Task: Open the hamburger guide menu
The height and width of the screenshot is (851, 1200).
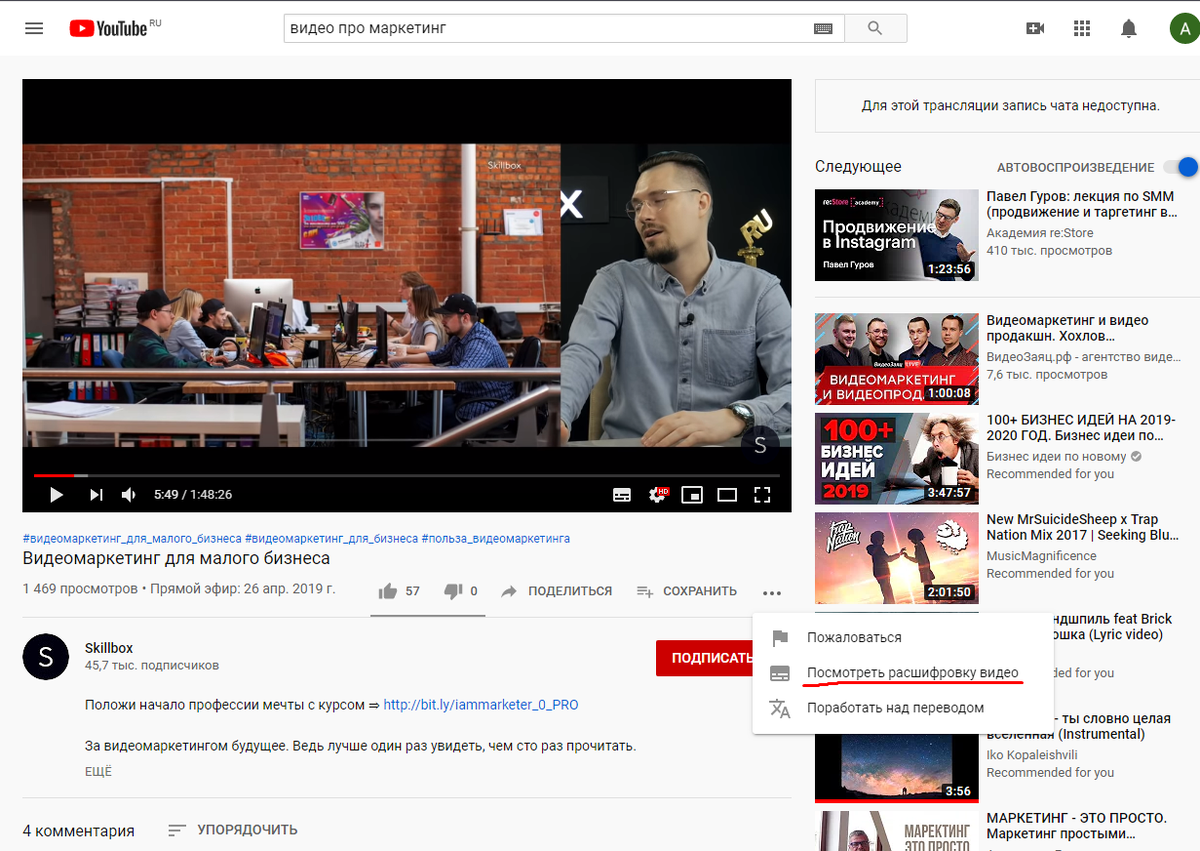Action: click(34, 28)
